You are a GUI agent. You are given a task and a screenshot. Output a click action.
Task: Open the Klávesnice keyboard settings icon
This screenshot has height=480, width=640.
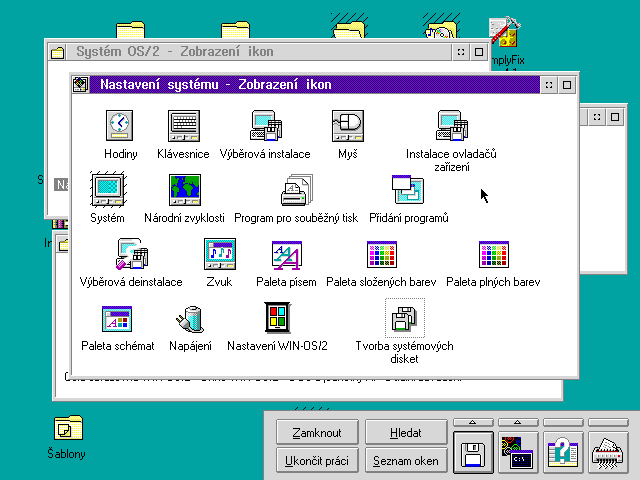pos(184,125)
